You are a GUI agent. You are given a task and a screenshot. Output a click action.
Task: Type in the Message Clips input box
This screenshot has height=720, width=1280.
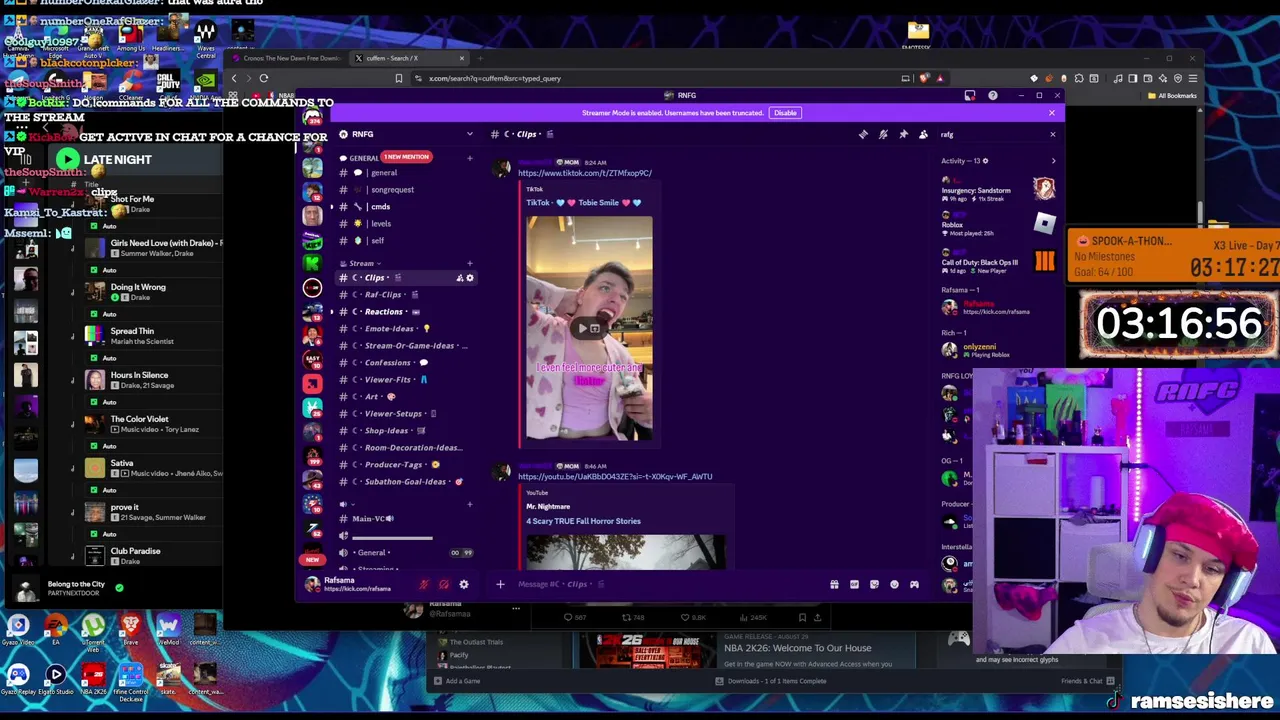click(665, 584)
